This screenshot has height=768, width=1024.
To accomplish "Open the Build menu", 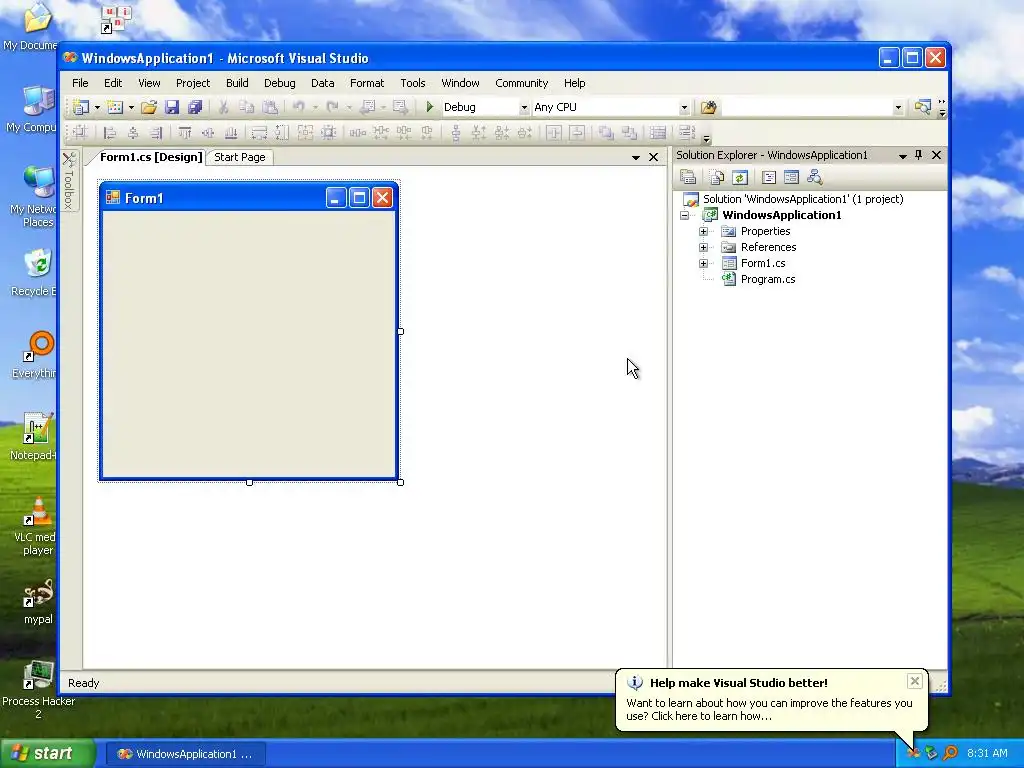I will (237, 83).
